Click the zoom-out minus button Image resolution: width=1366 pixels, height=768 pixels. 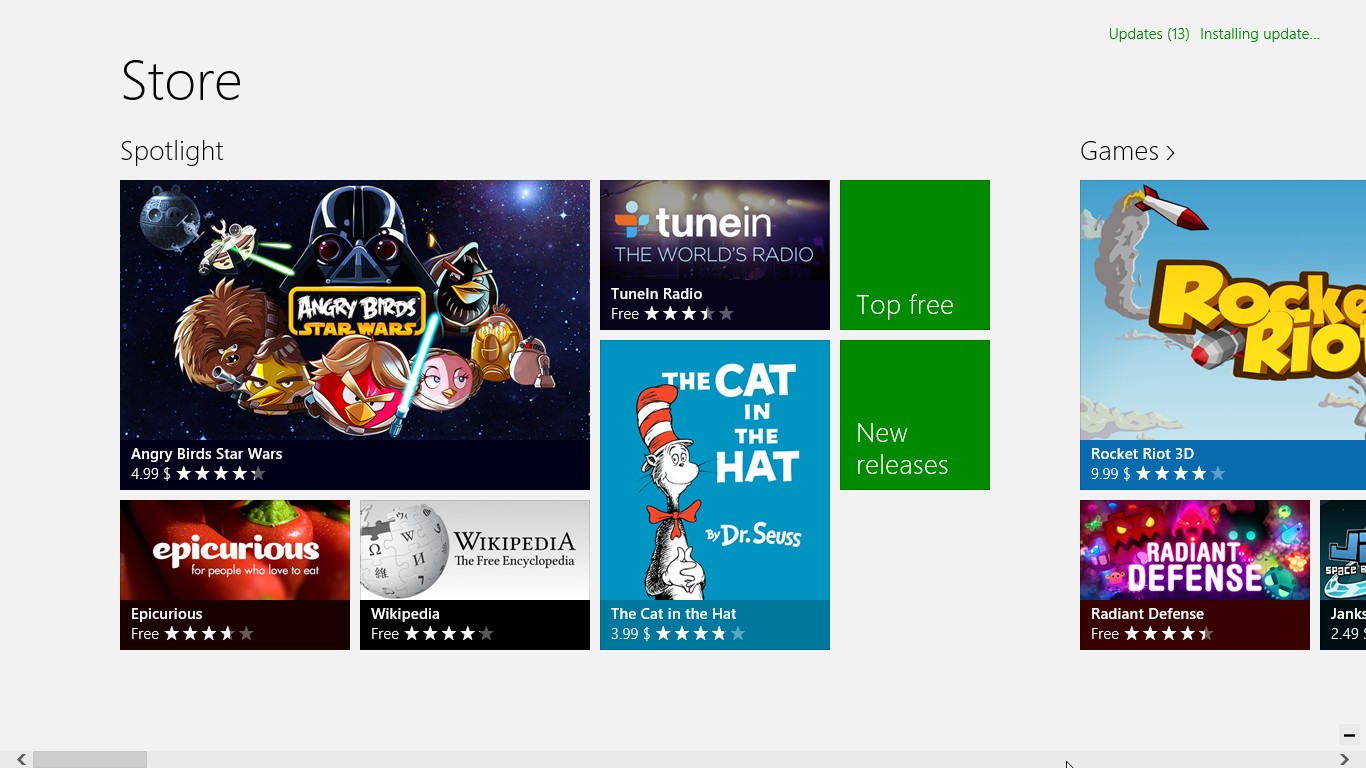point(1349,735)
